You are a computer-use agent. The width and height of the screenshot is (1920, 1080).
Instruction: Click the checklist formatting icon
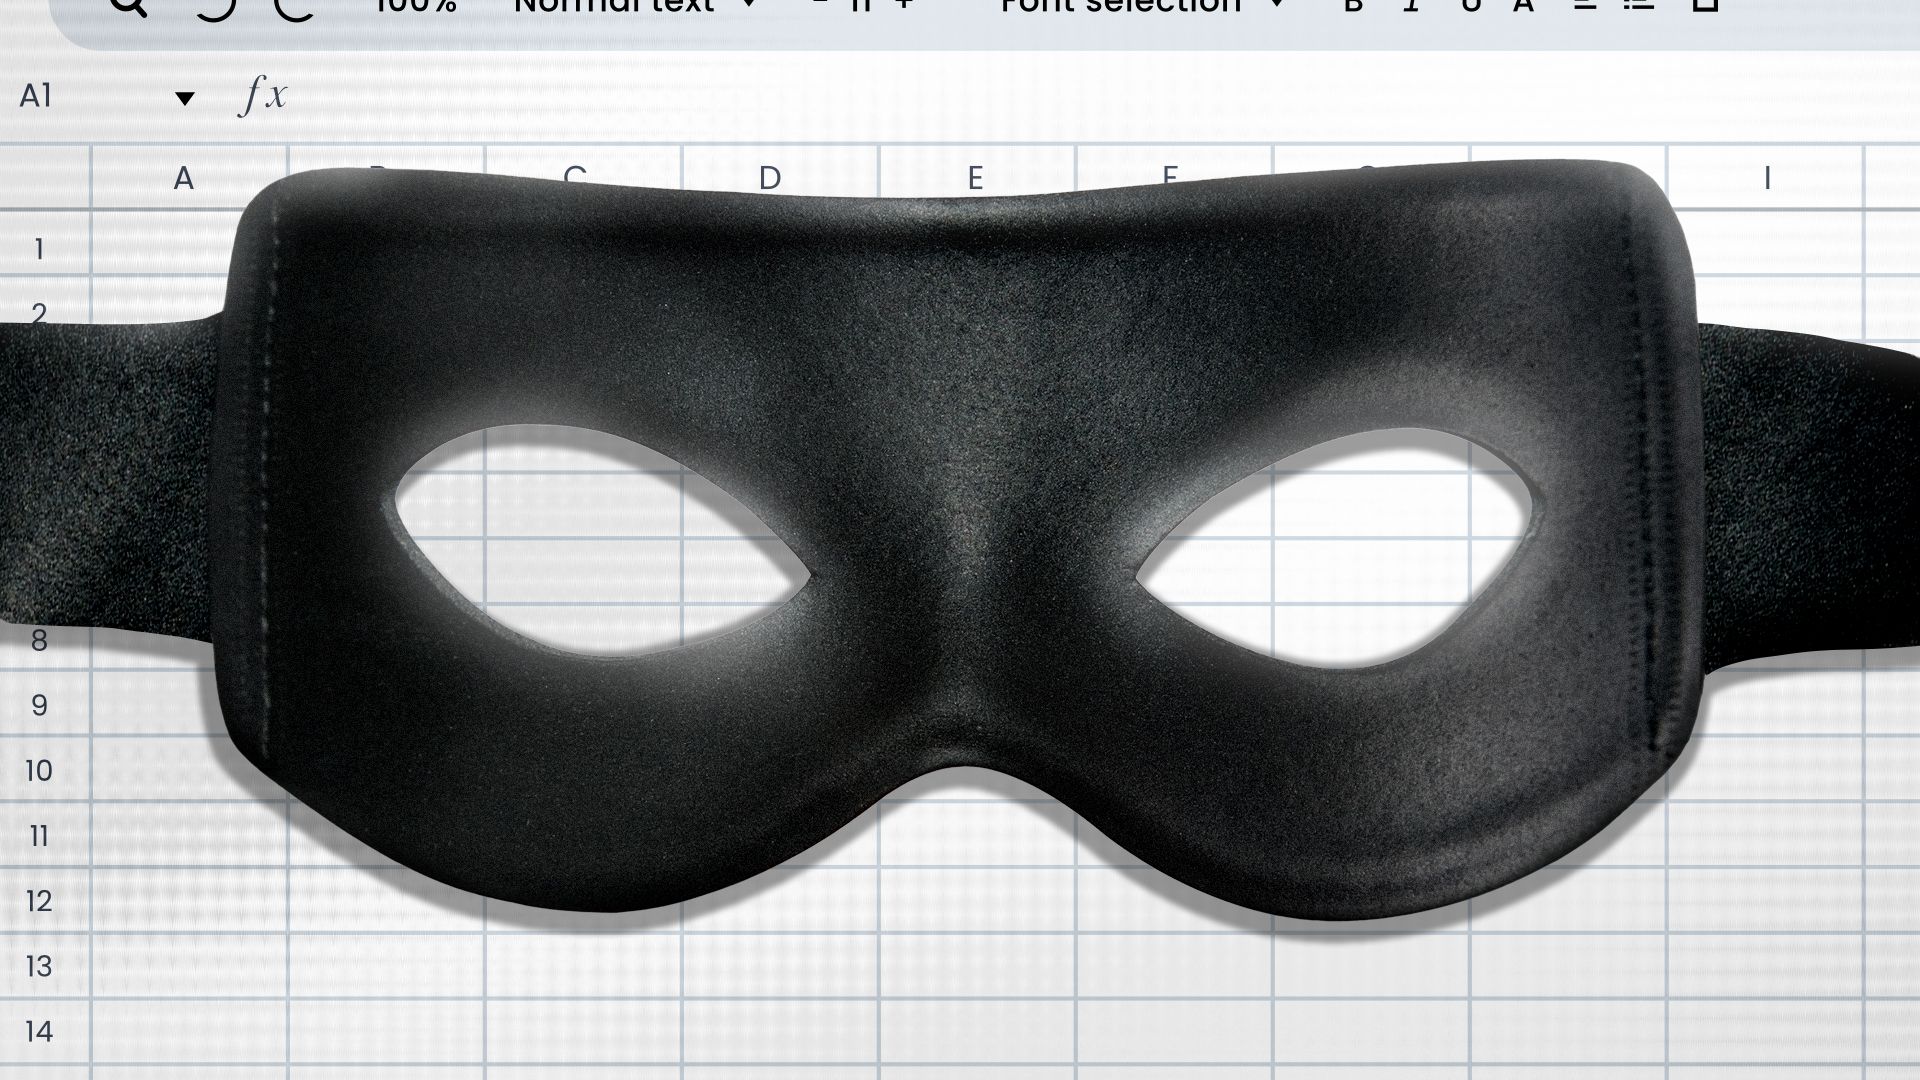click(1640, 8)
